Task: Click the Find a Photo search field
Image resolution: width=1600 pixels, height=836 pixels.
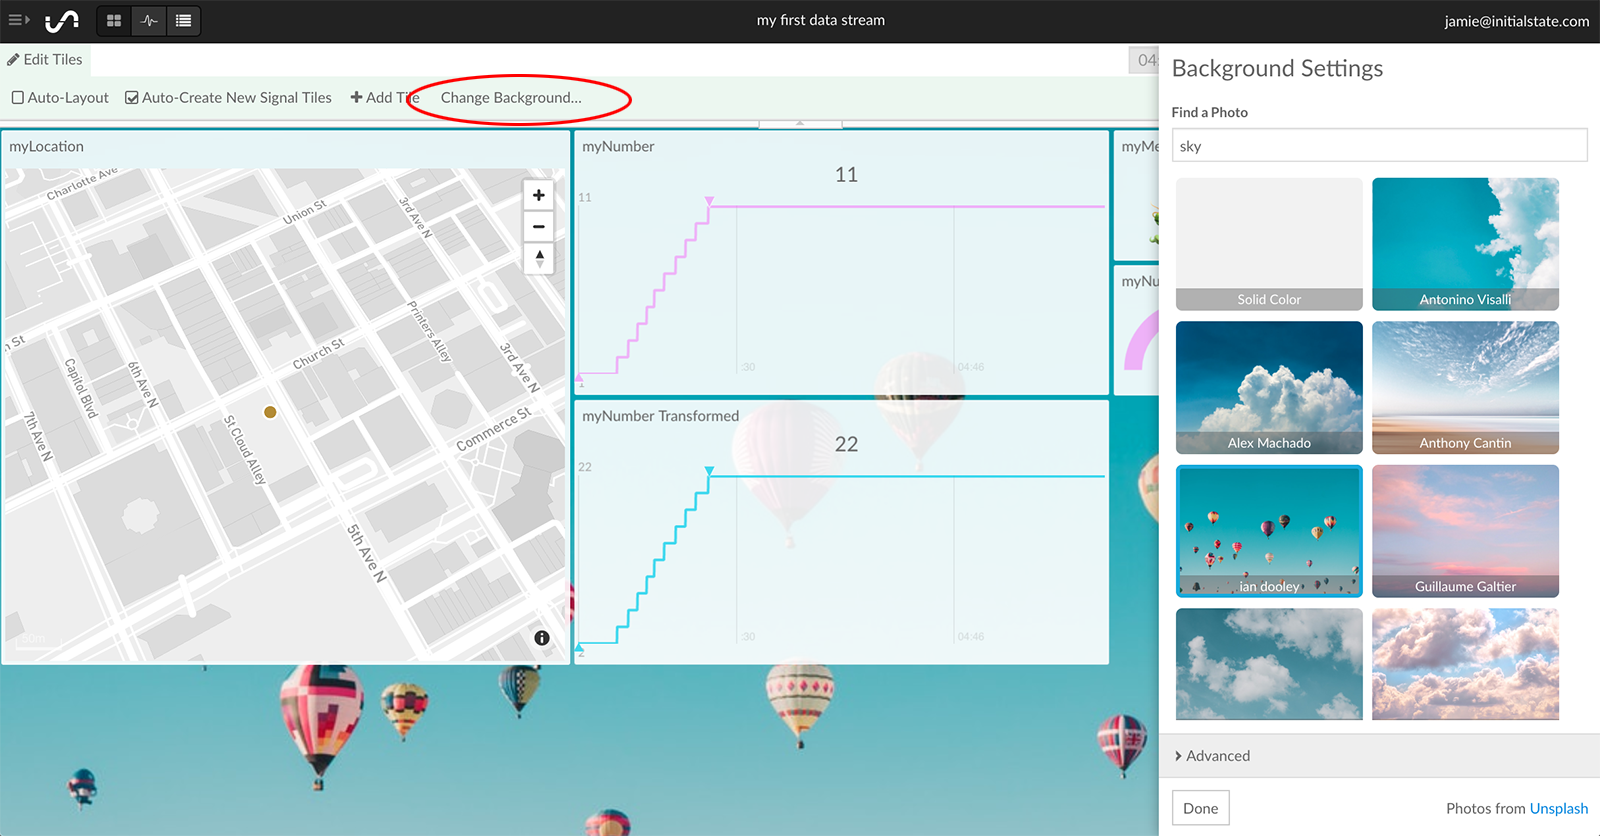Action: click(1379, 146)
